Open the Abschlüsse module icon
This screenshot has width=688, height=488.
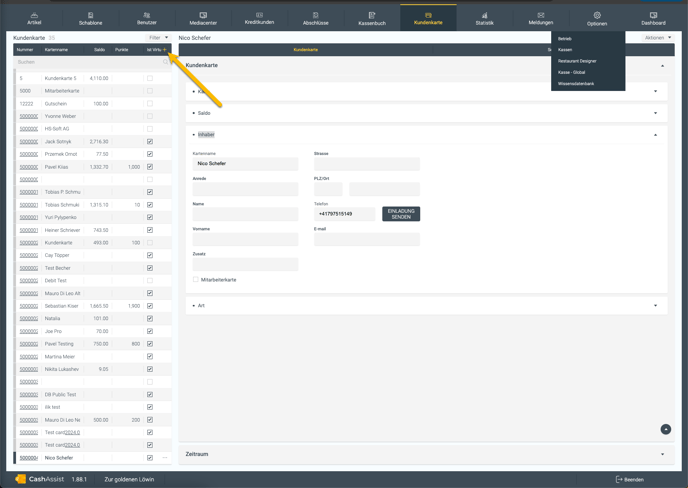(315, 15)
